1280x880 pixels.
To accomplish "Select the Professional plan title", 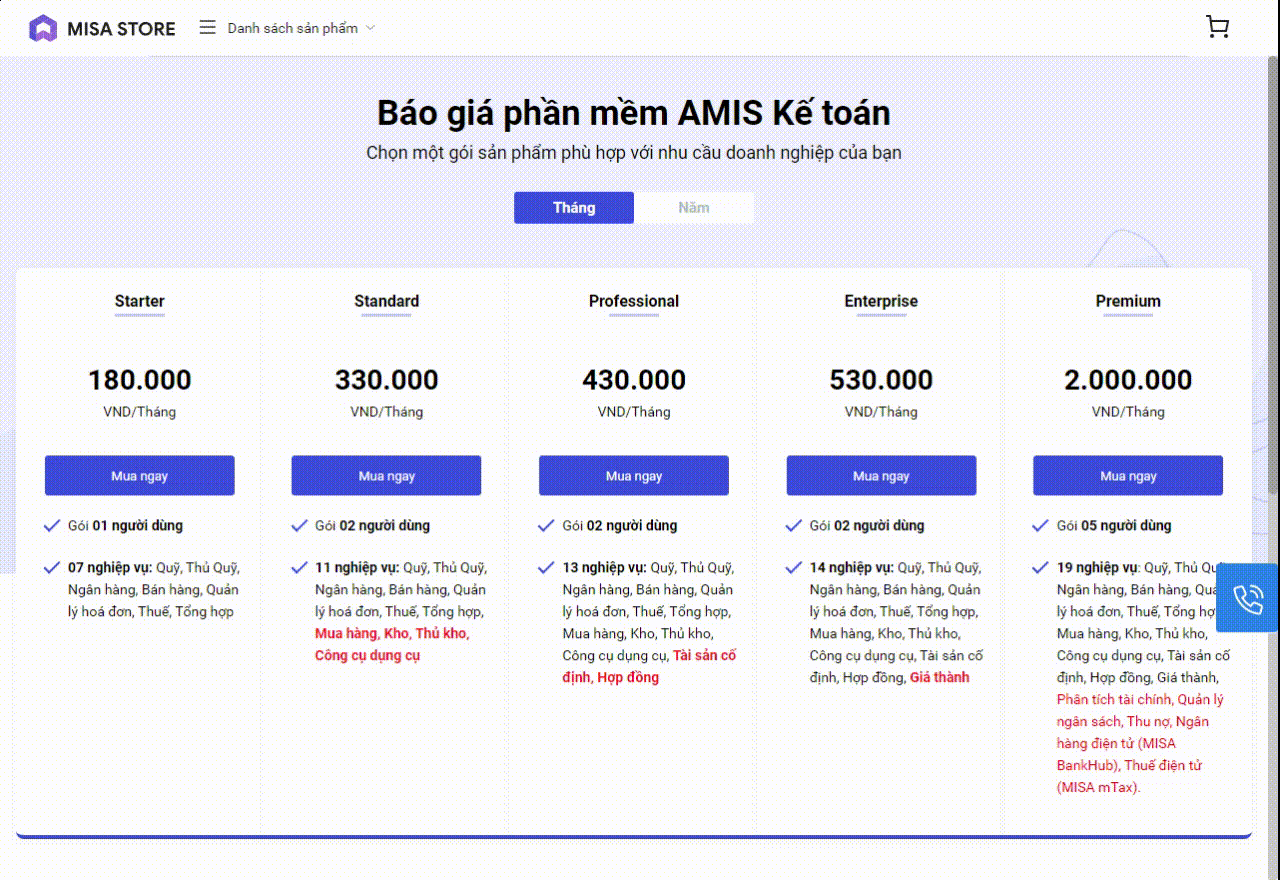I will (x=634, y=301).
